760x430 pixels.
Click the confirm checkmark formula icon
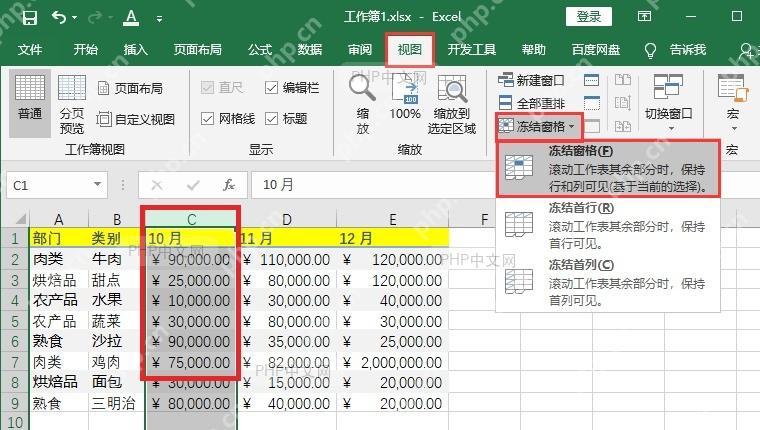pos(193,185)
